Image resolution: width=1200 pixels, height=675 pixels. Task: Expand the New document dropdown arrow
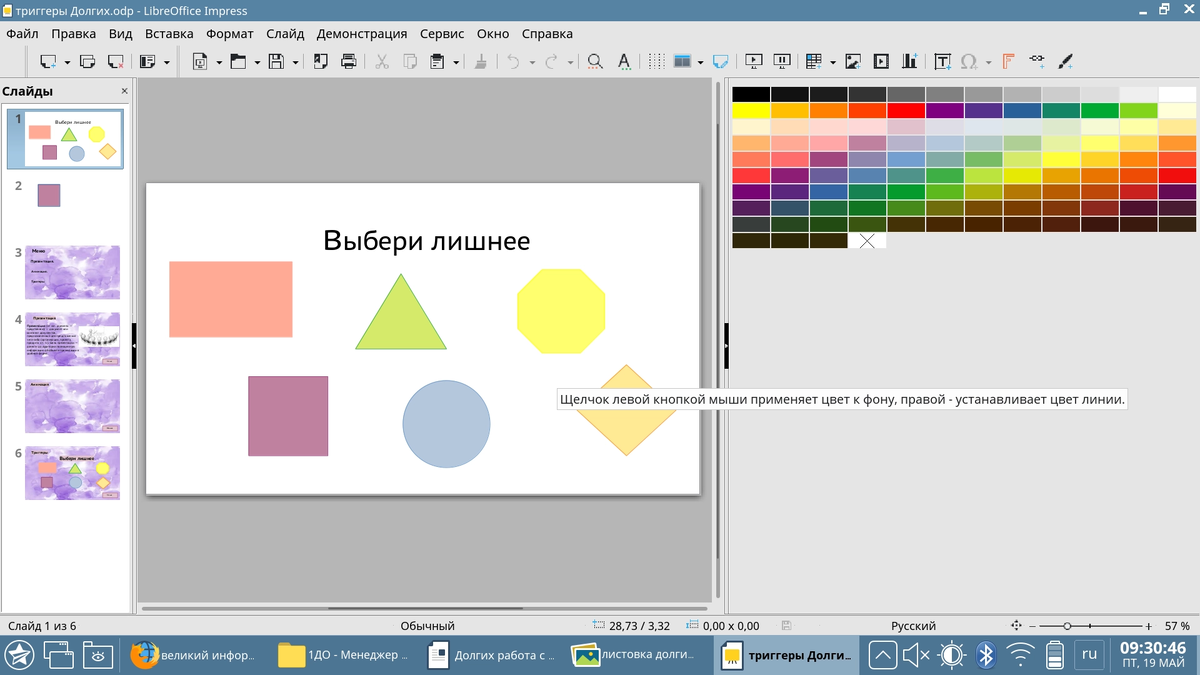[218, 62]
